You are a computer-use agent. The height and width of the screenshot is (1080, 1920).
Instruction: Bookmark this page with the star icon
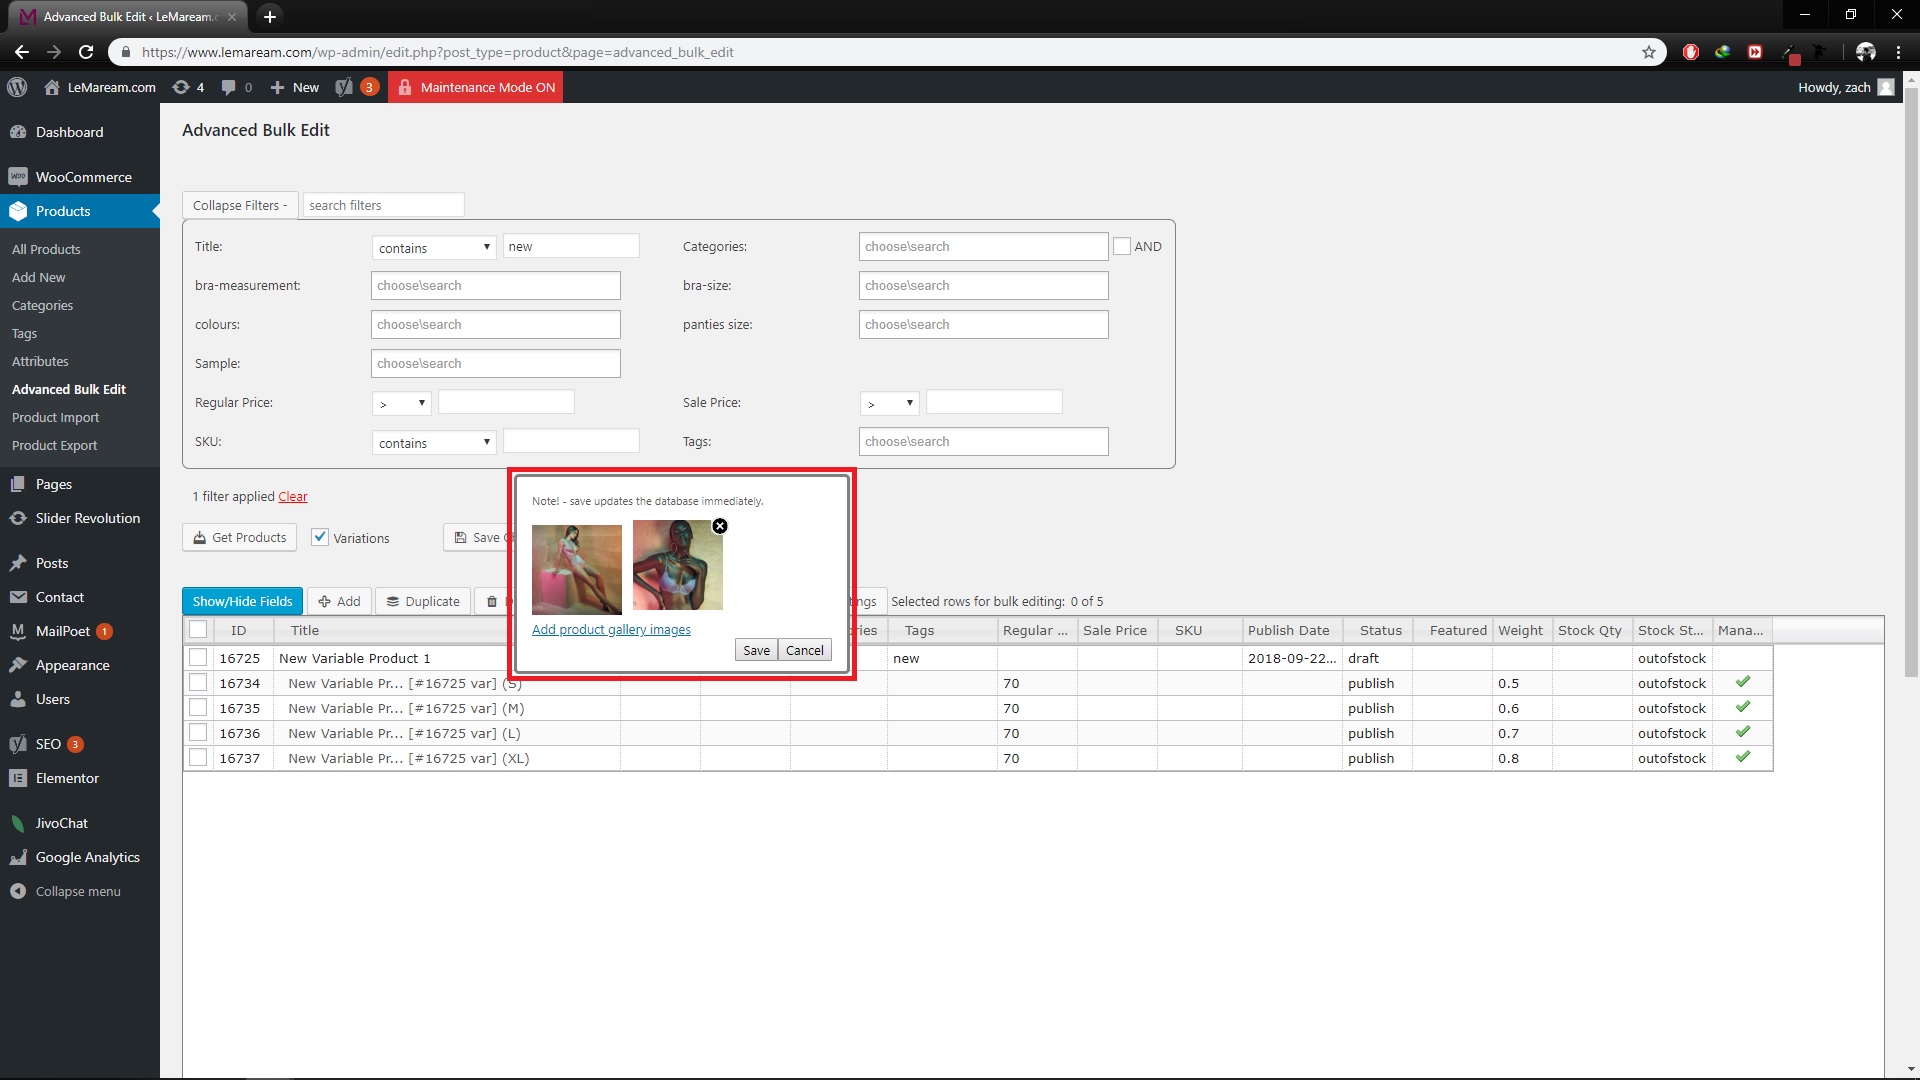(1649, 52)
